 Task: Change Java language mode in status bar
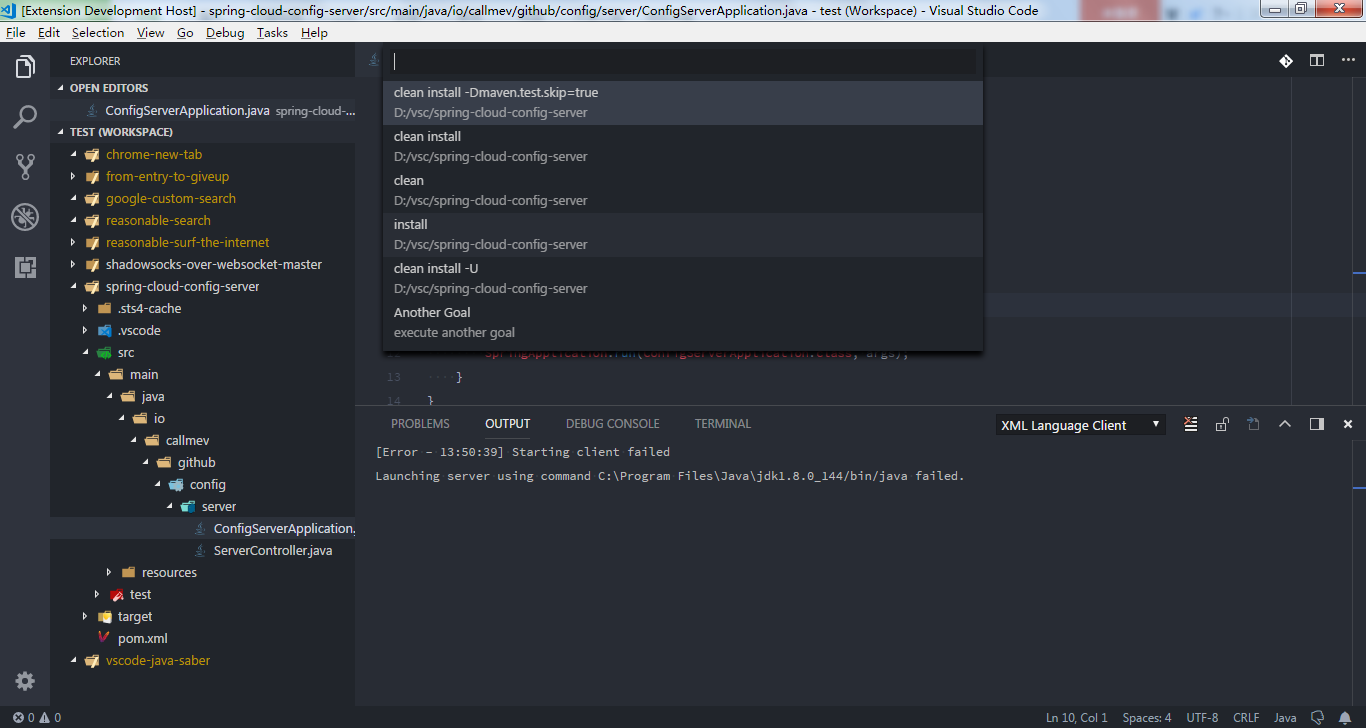click(1285, 718)
